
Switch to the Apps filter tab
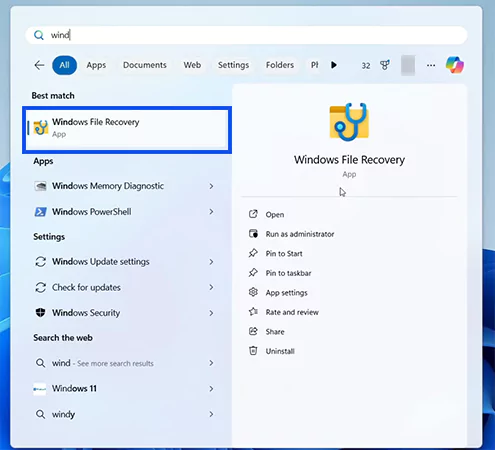(x=96, y=65)
